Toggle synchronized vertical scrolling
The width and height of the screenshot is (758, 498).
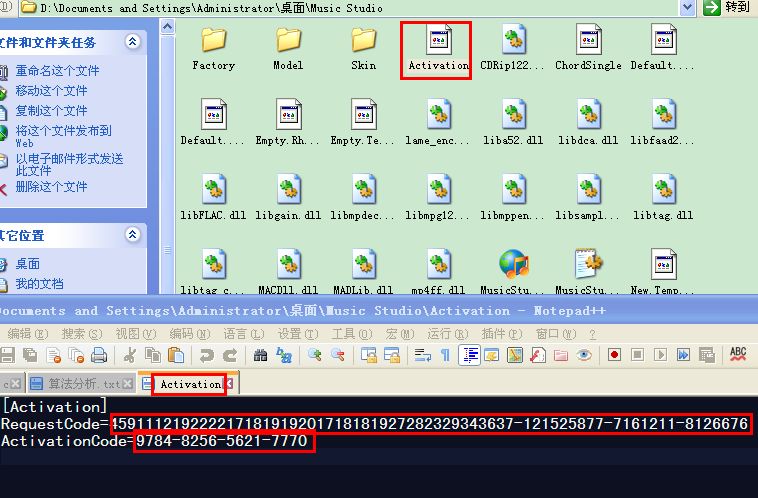[368, 355]
